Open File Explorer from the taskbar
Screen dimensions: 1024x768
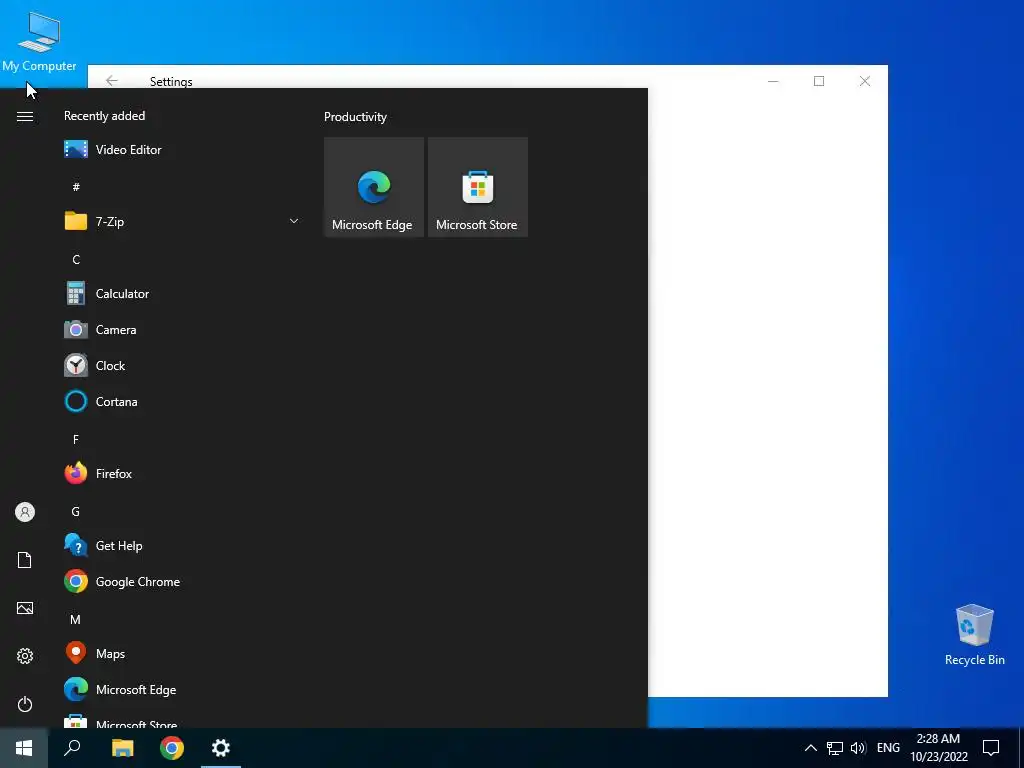[x=122, y=748]
